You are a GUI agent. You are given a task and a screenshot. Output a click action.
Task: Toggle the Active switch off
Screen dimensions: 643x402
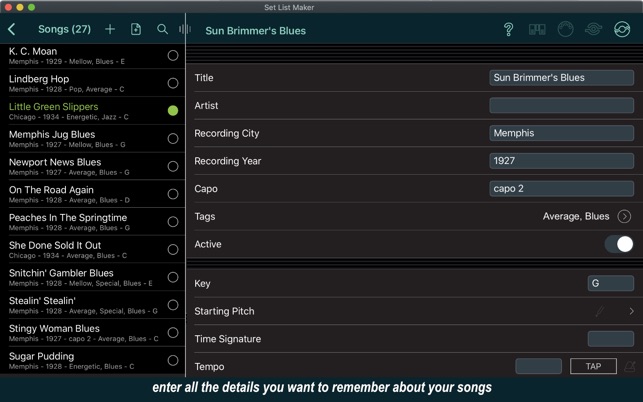pos(619,244)
